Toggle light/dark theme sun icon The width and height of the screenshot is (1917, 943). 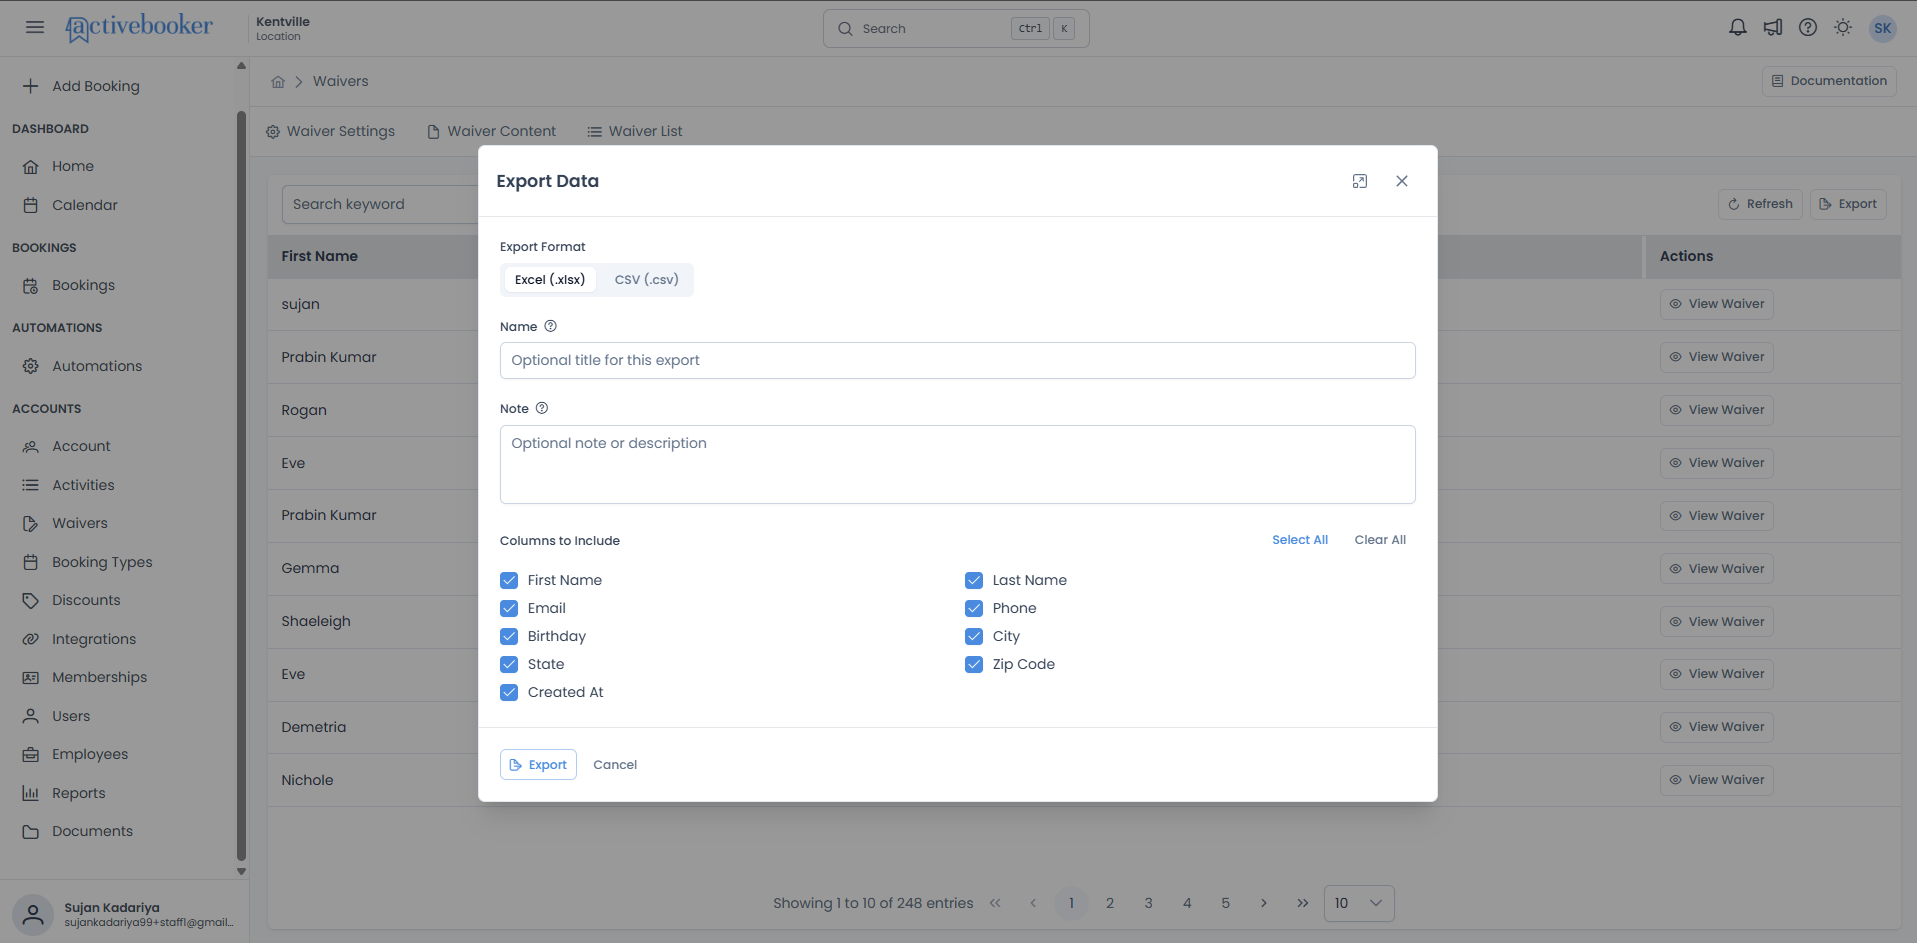[1843, 28]
